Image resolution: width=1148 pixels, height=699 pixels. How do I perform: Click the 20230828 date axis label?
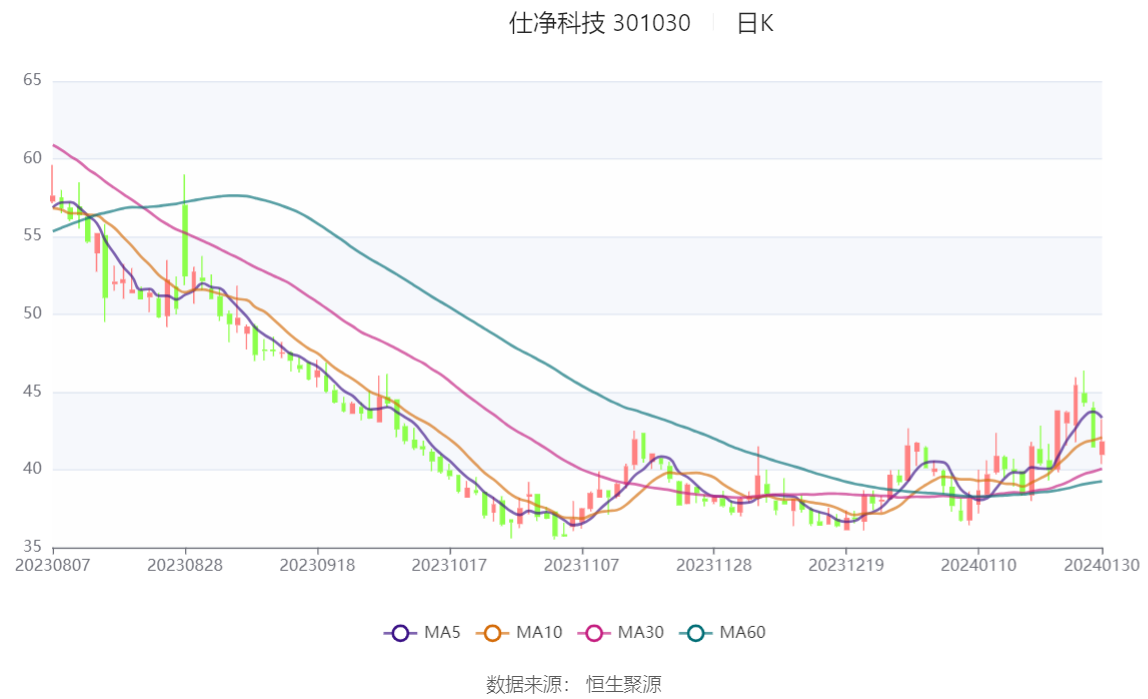point(184,566)
